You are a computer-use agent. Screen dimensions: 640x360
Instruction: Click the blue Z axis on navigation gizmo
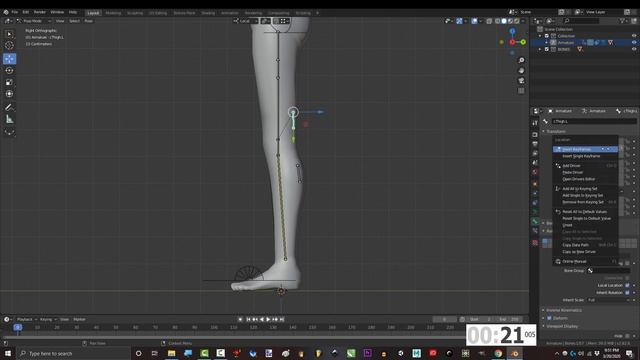(x=512, y=31)
